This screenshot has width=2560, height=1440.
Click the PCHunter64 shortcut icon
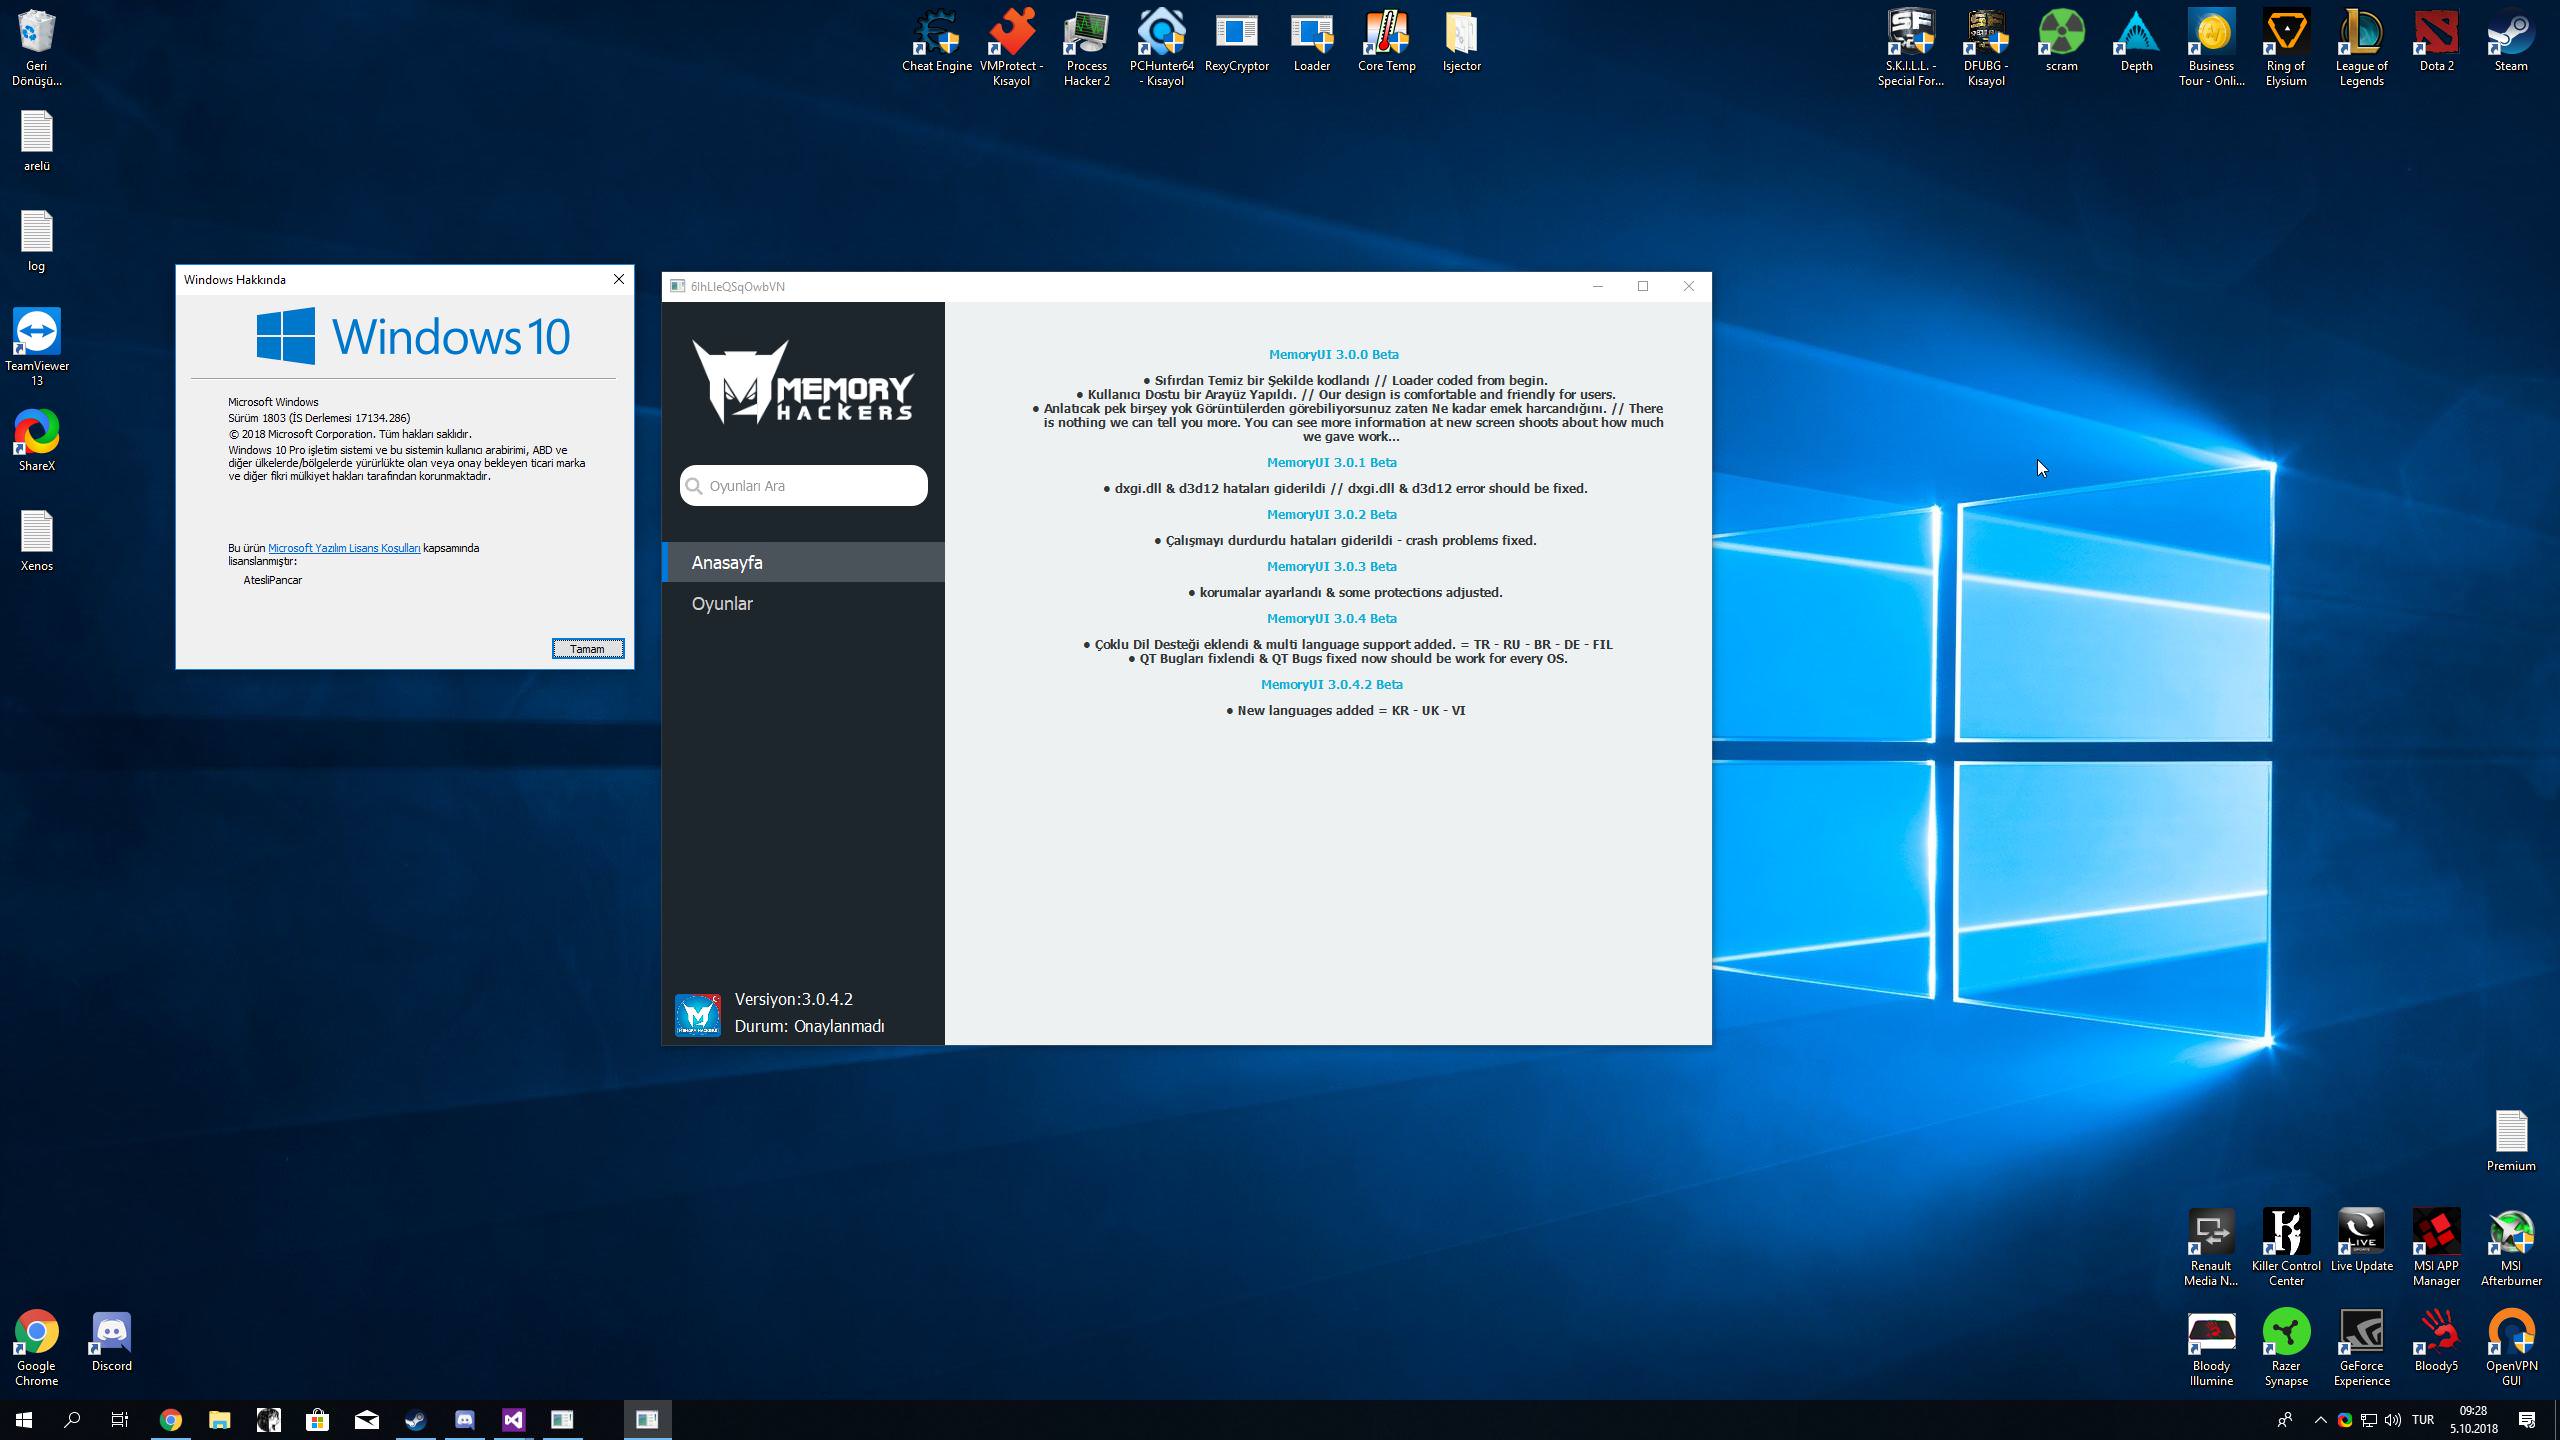1162,48
